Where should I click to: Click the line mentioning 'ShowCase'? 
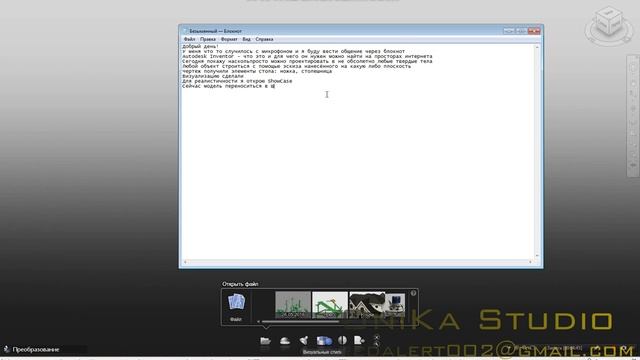[x=237, y=81]
